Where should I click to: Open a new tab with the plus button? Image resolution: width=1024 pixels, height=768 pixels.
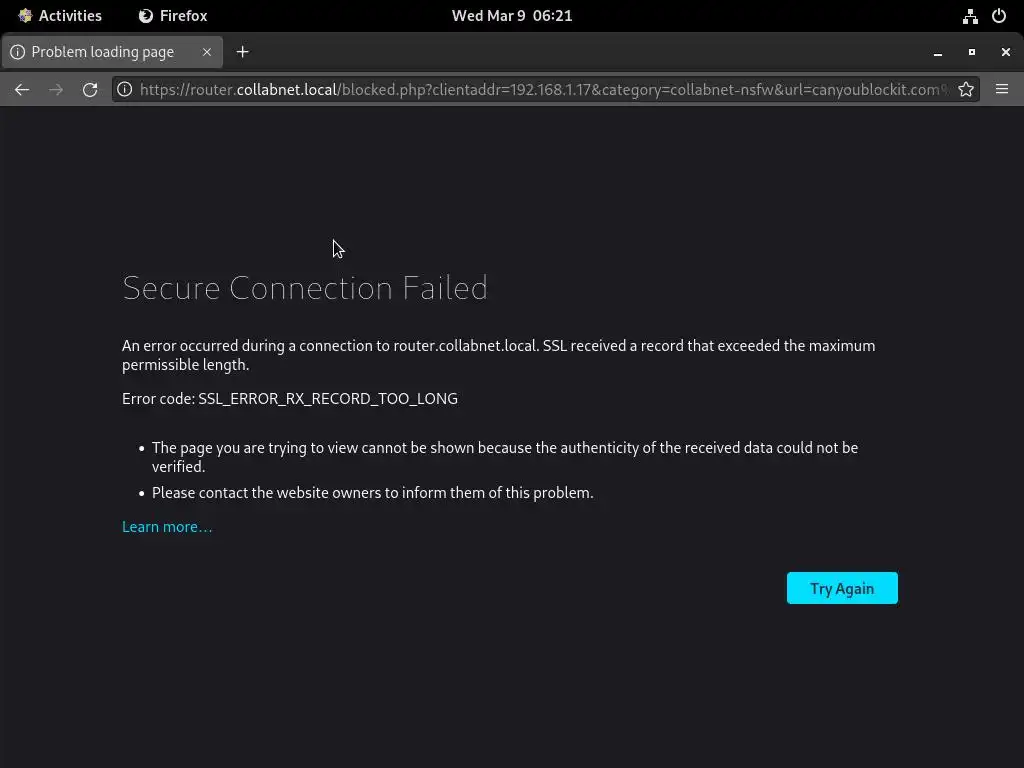click(242, 52)
